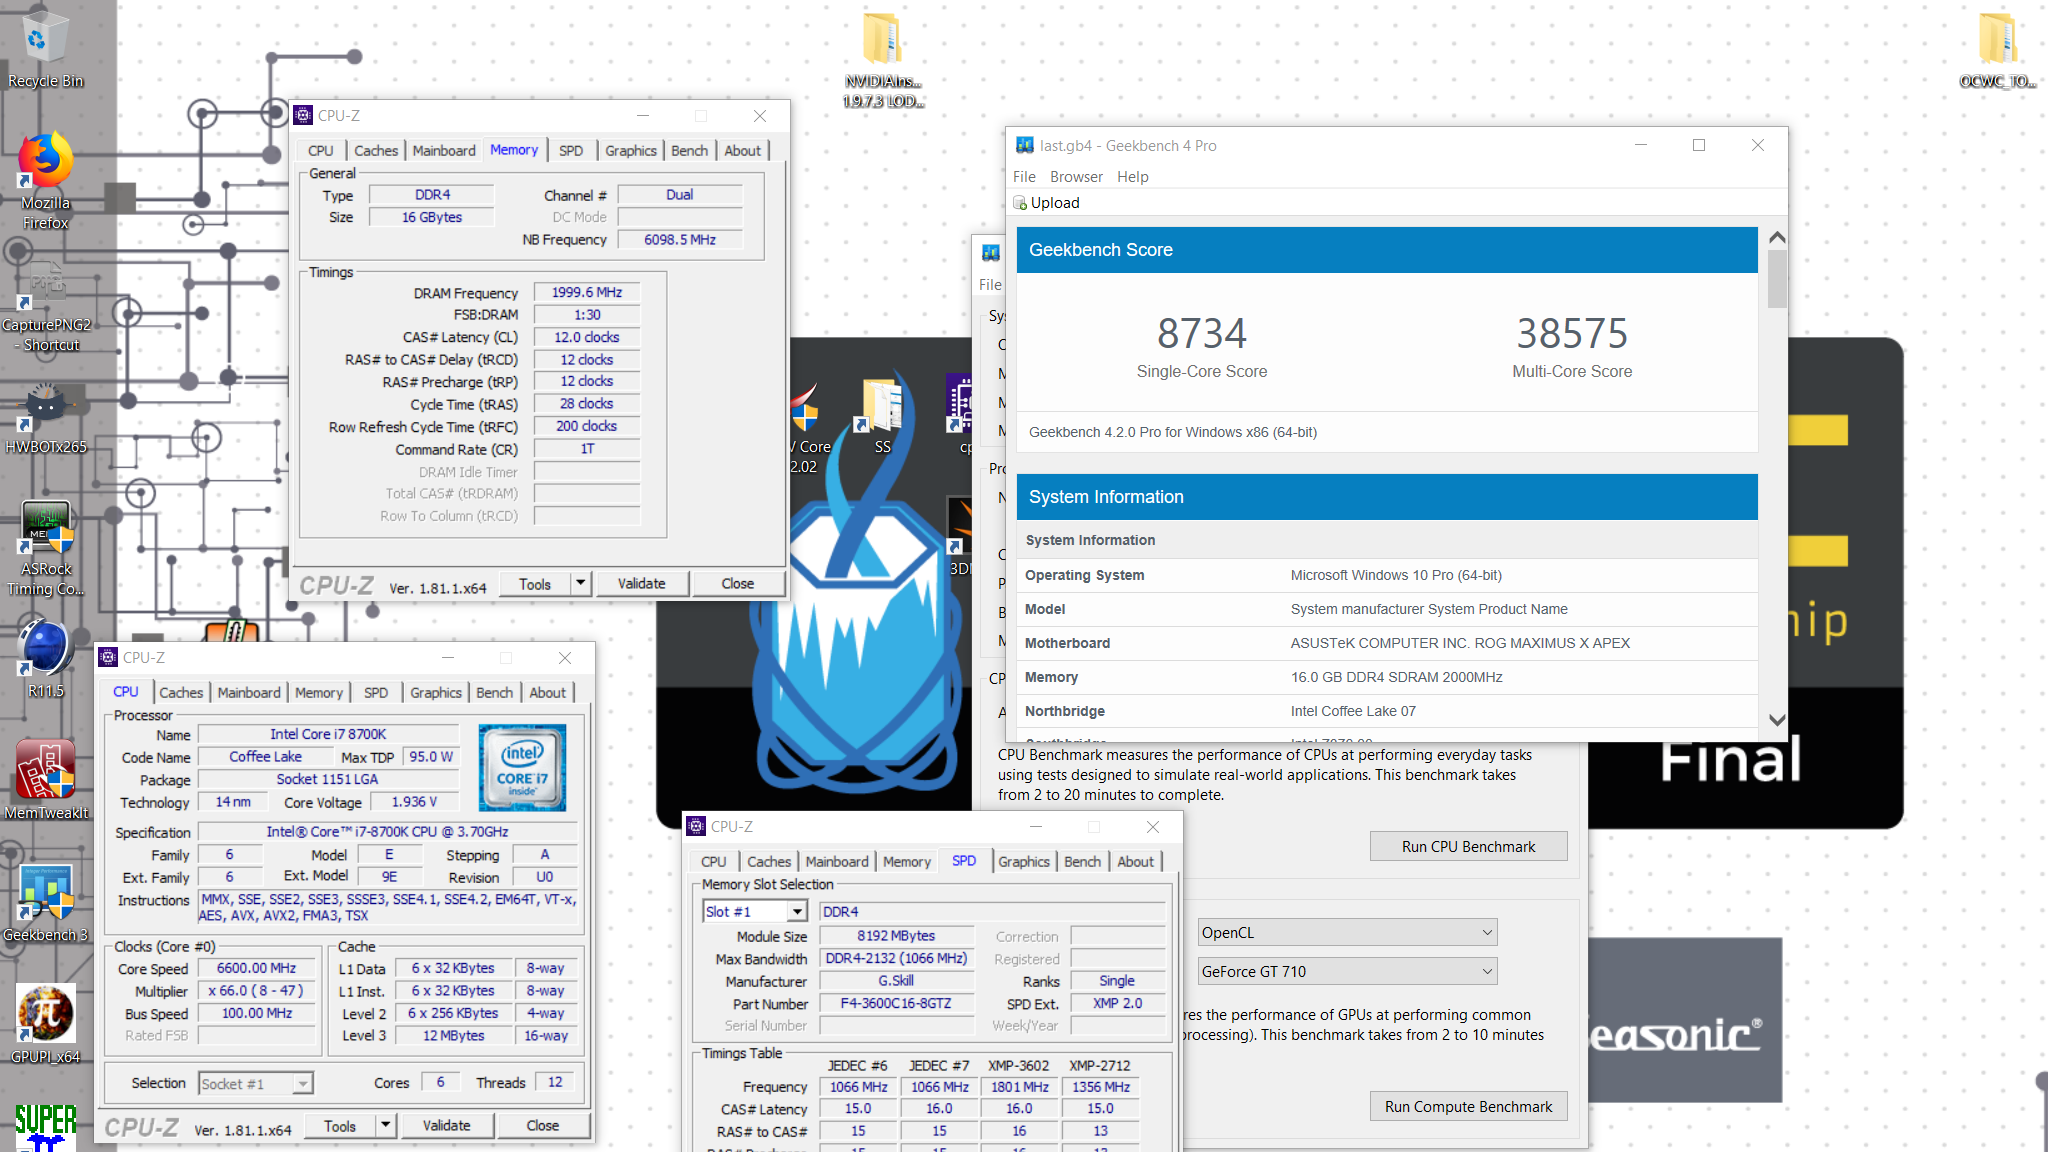The image size is (2048, 1152).
Task: Expand the Slot #1 memory slot dropdown
Action: click(x=797, y=912)
